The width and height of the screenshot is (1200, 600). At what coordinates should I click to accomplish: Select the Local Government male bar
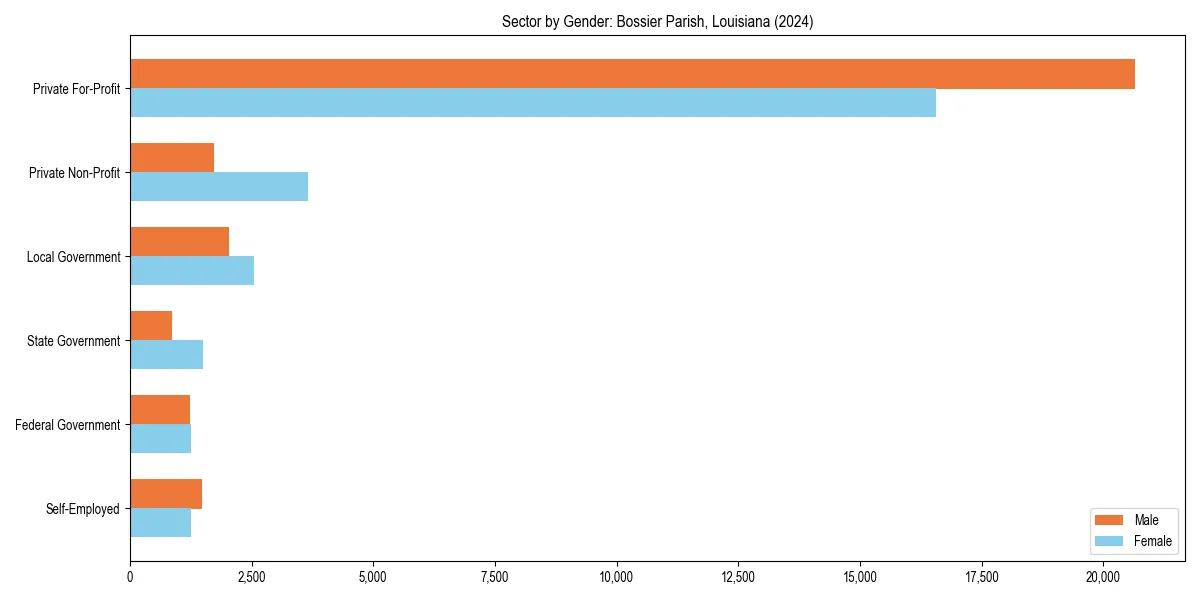[x=180, y=239]
